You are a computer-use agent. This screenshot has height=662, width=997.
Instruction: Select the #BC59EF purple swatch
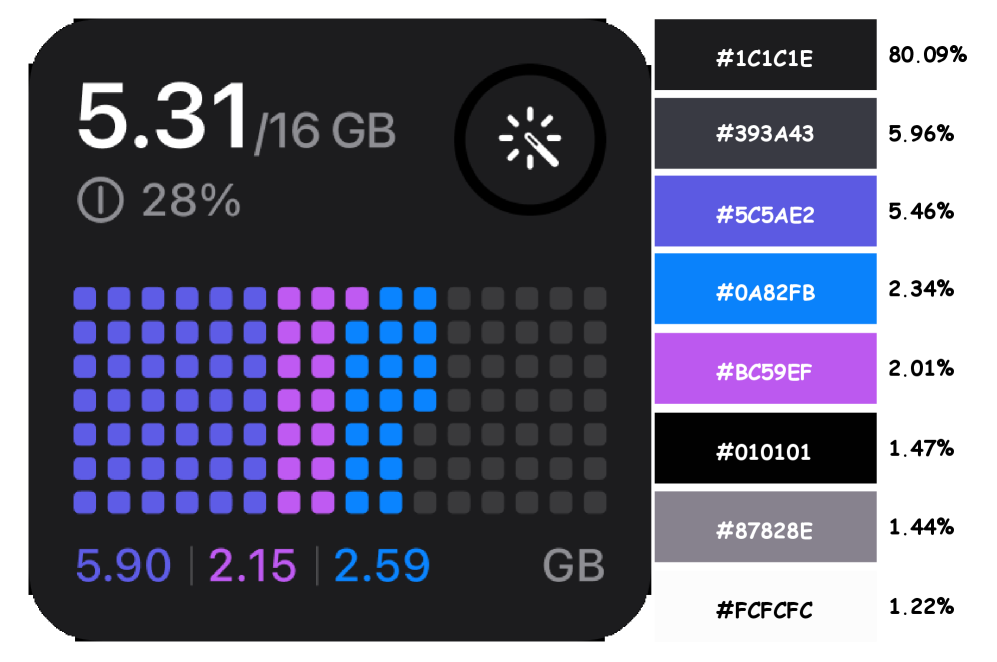[x=765, y=369]
